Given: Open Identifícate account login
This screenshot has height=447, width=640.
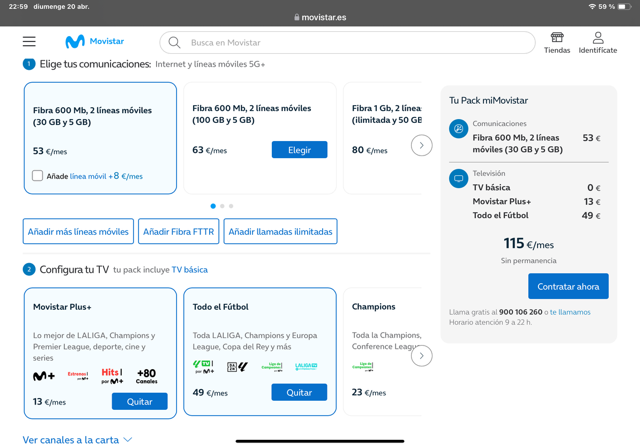Looking at the screenshot, I should tap(598, 43).
